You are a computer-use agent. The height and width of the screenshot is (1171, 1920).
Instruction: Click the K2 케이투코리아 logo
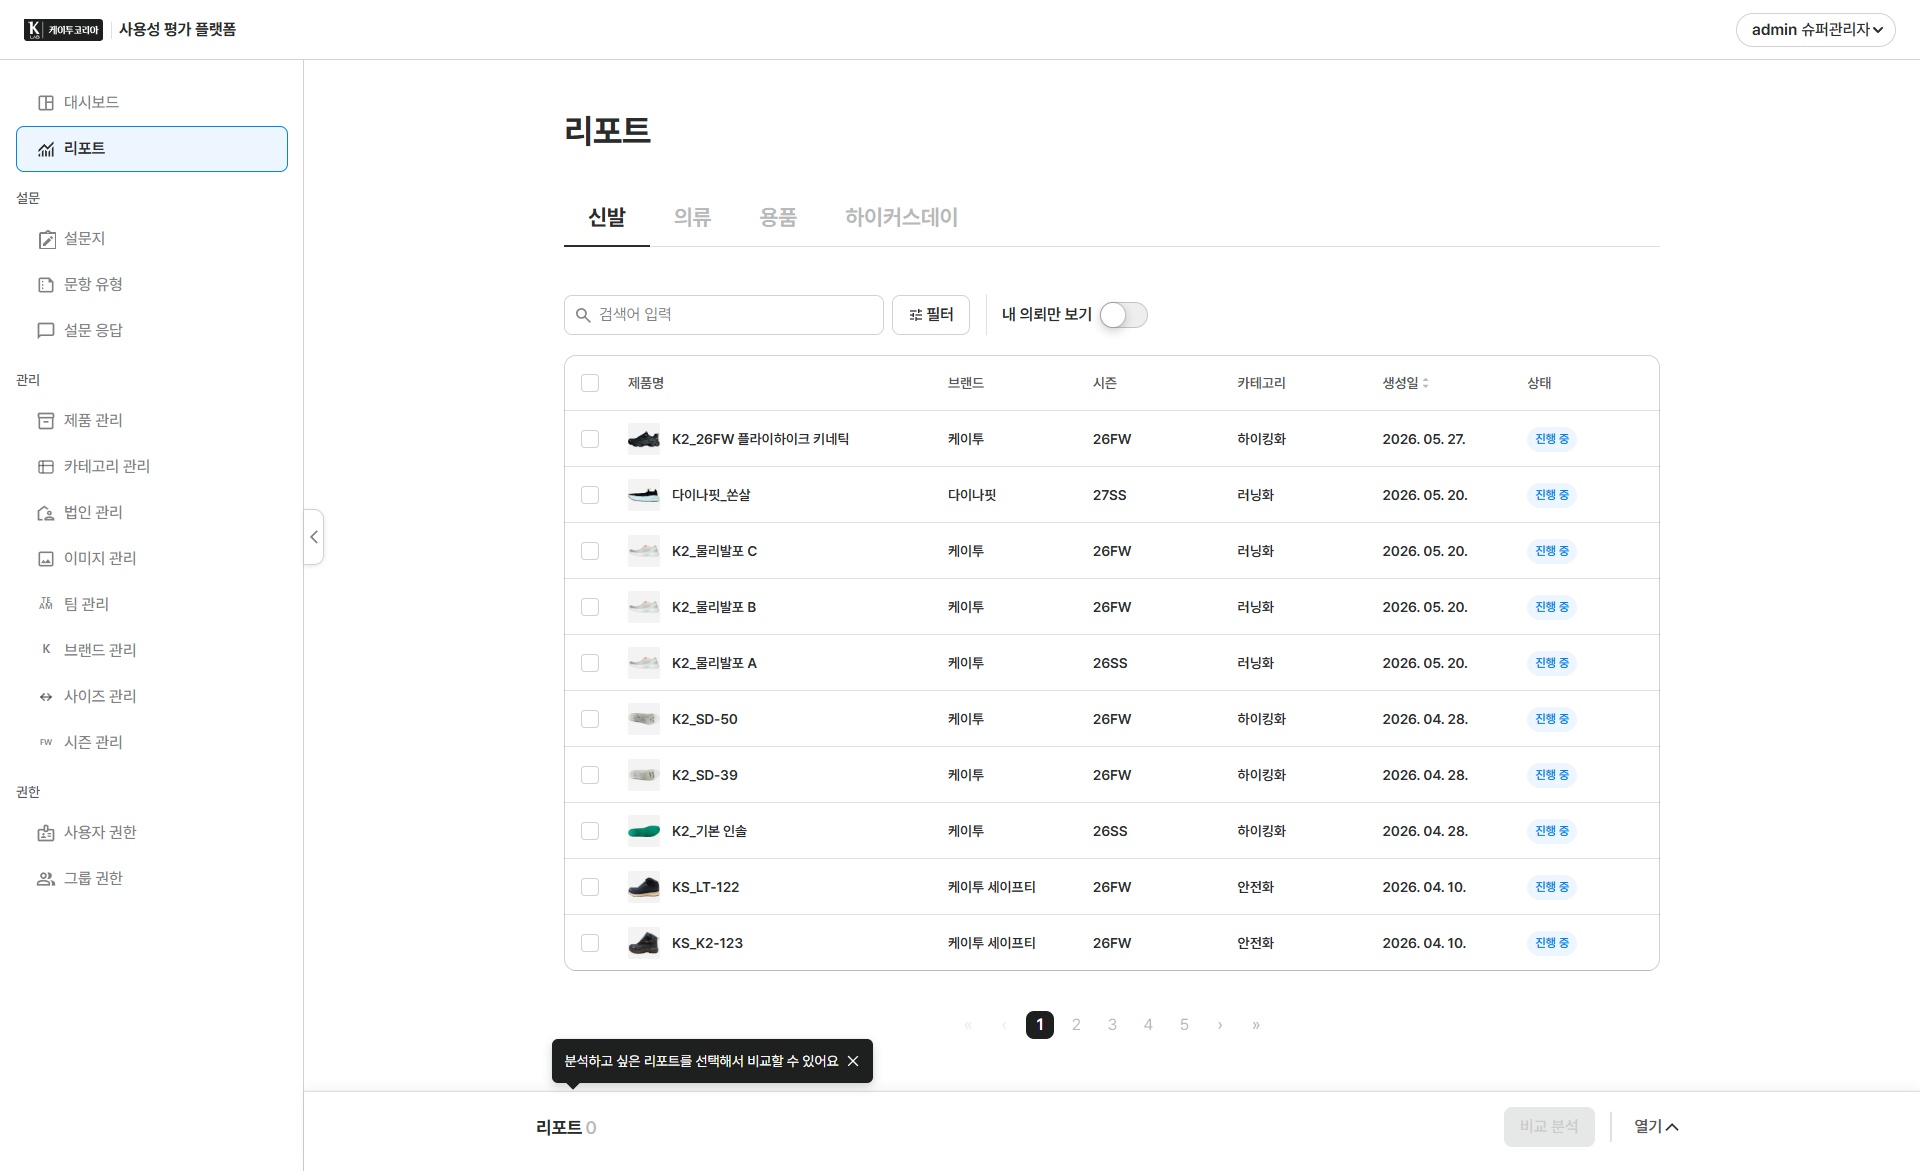click(x=63, y=30)
